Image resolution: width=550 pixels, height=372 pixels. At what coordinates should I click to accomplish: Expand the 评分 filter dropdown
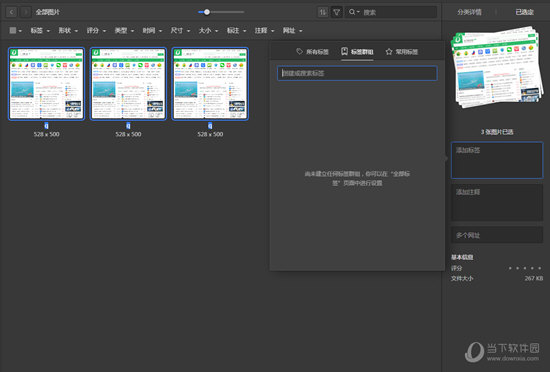(x=96, y=31)
